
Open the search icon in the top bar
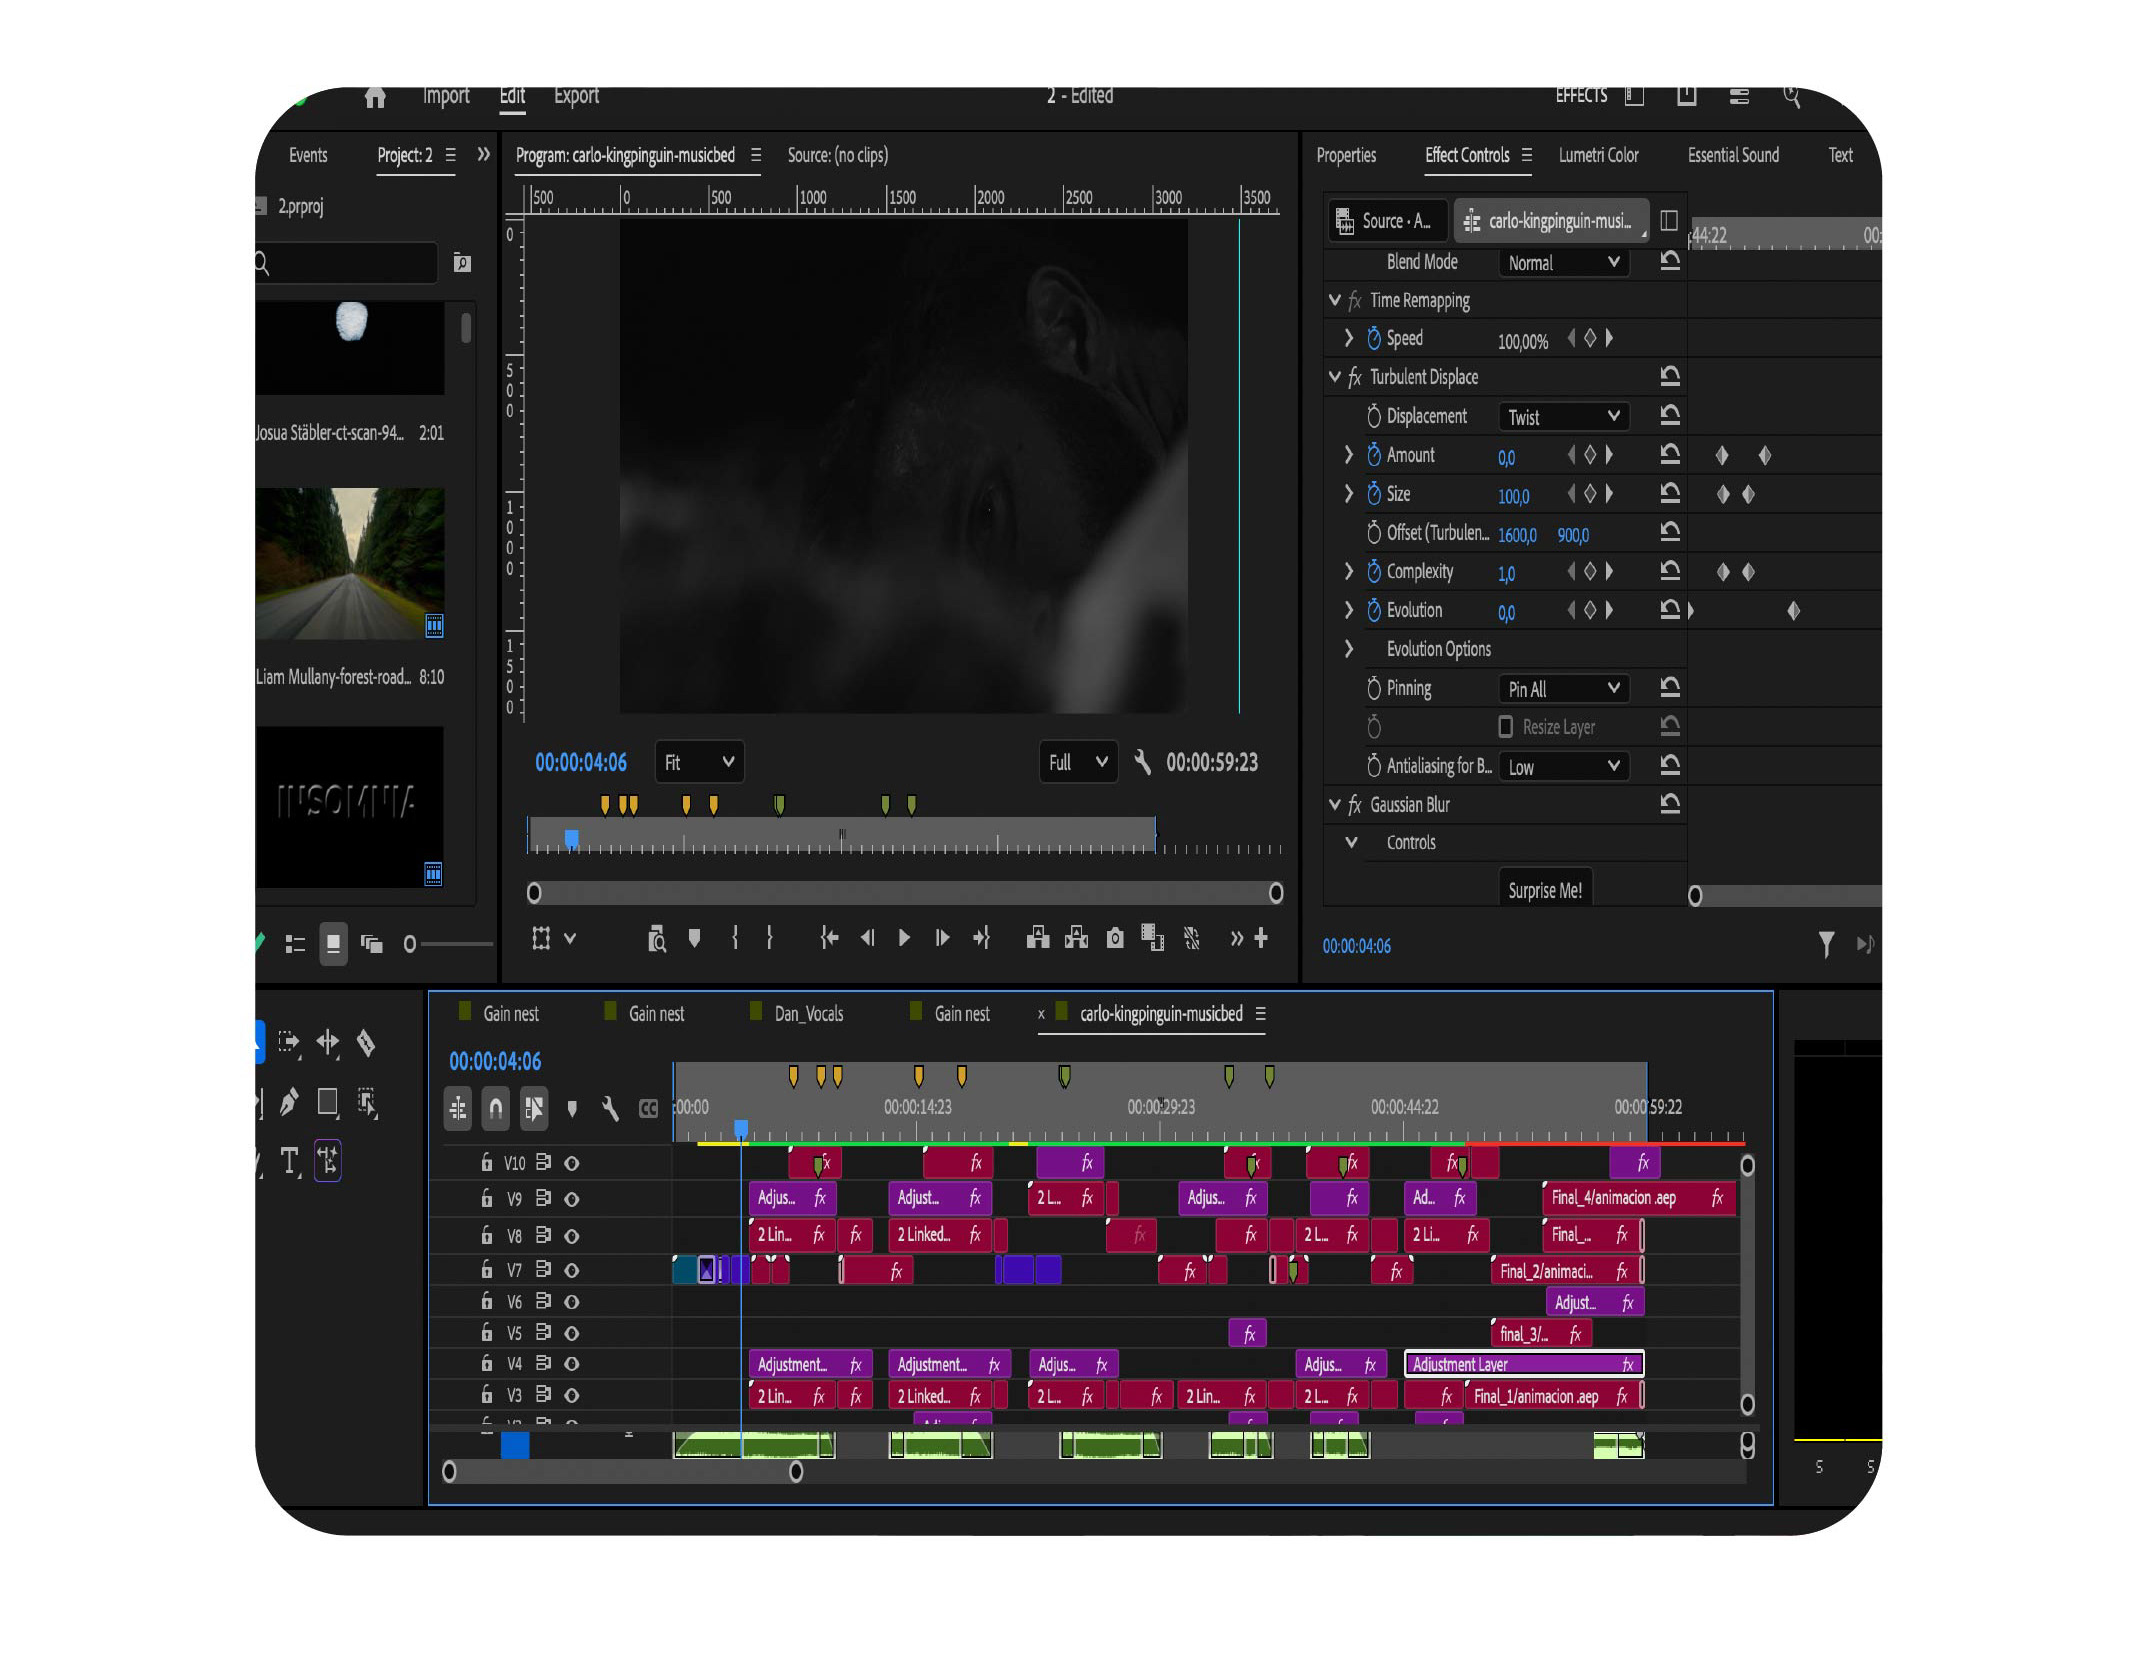(1792, 97)
